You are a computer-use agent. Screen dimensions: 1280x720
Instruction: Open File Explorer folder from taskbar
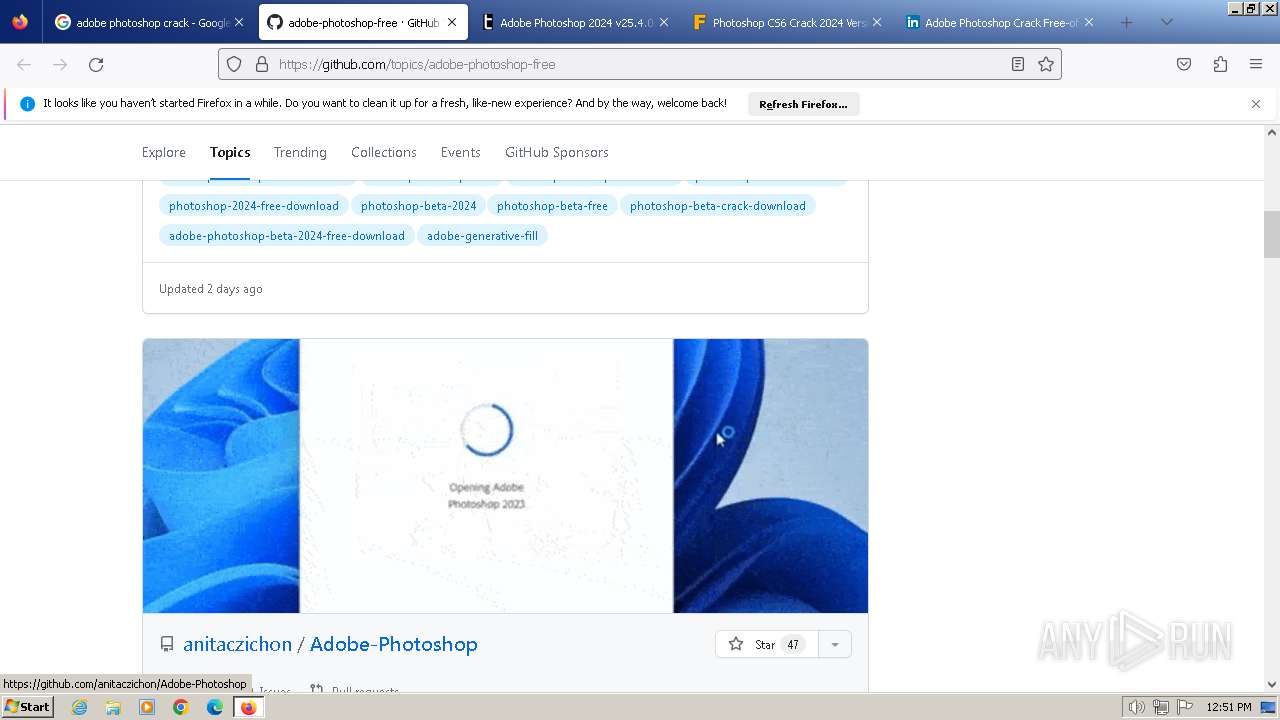tap(113, 707)
